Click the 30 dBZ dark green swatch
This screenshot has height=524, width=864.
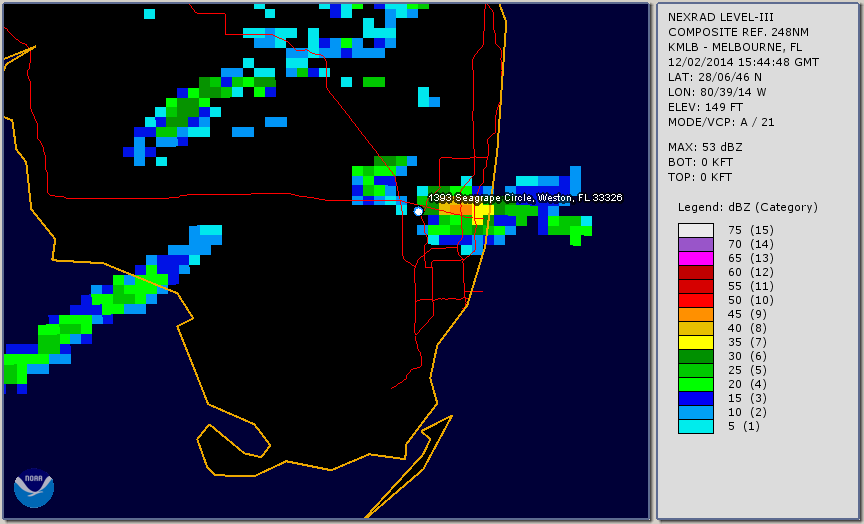click(x=696, y=356)
